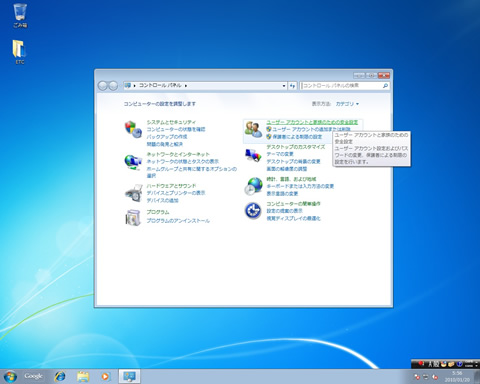
Task: Click the テーマの変更 link
Action: [280, 154]
